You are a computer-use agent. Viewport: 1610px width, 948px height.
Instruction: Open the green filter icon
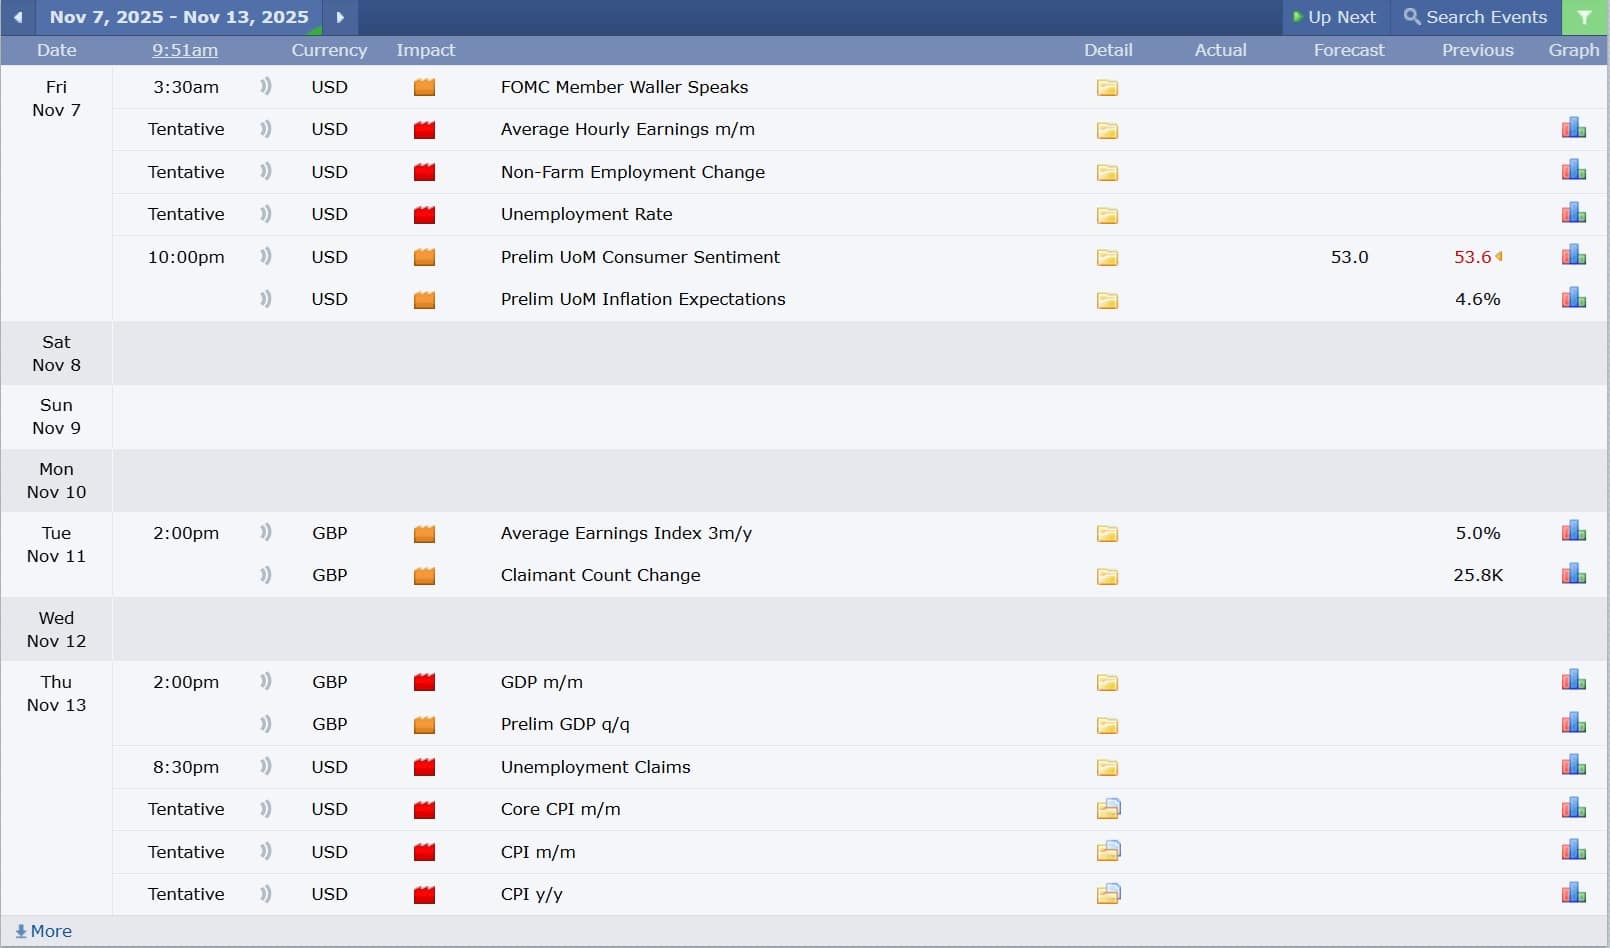(x=1584, y=17)
